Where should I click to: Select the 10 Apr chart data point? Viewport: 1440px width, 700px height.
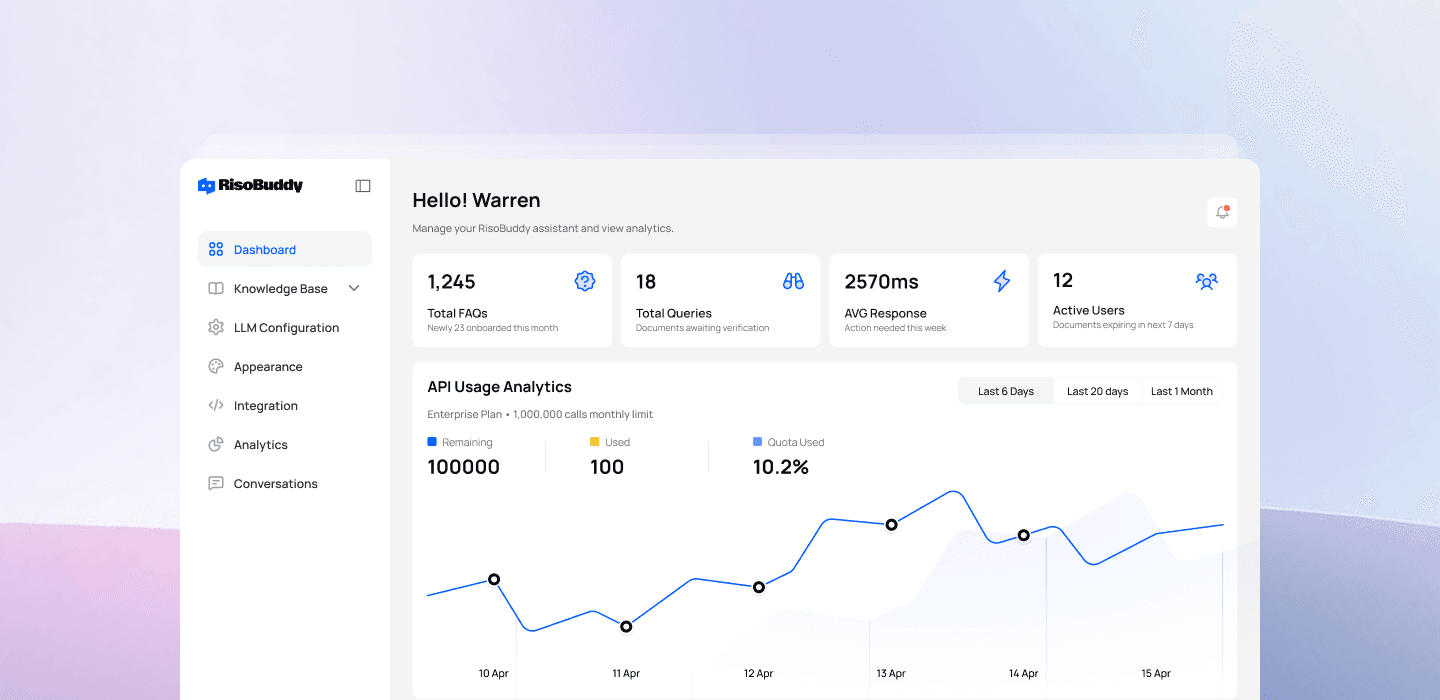[494, 579]
